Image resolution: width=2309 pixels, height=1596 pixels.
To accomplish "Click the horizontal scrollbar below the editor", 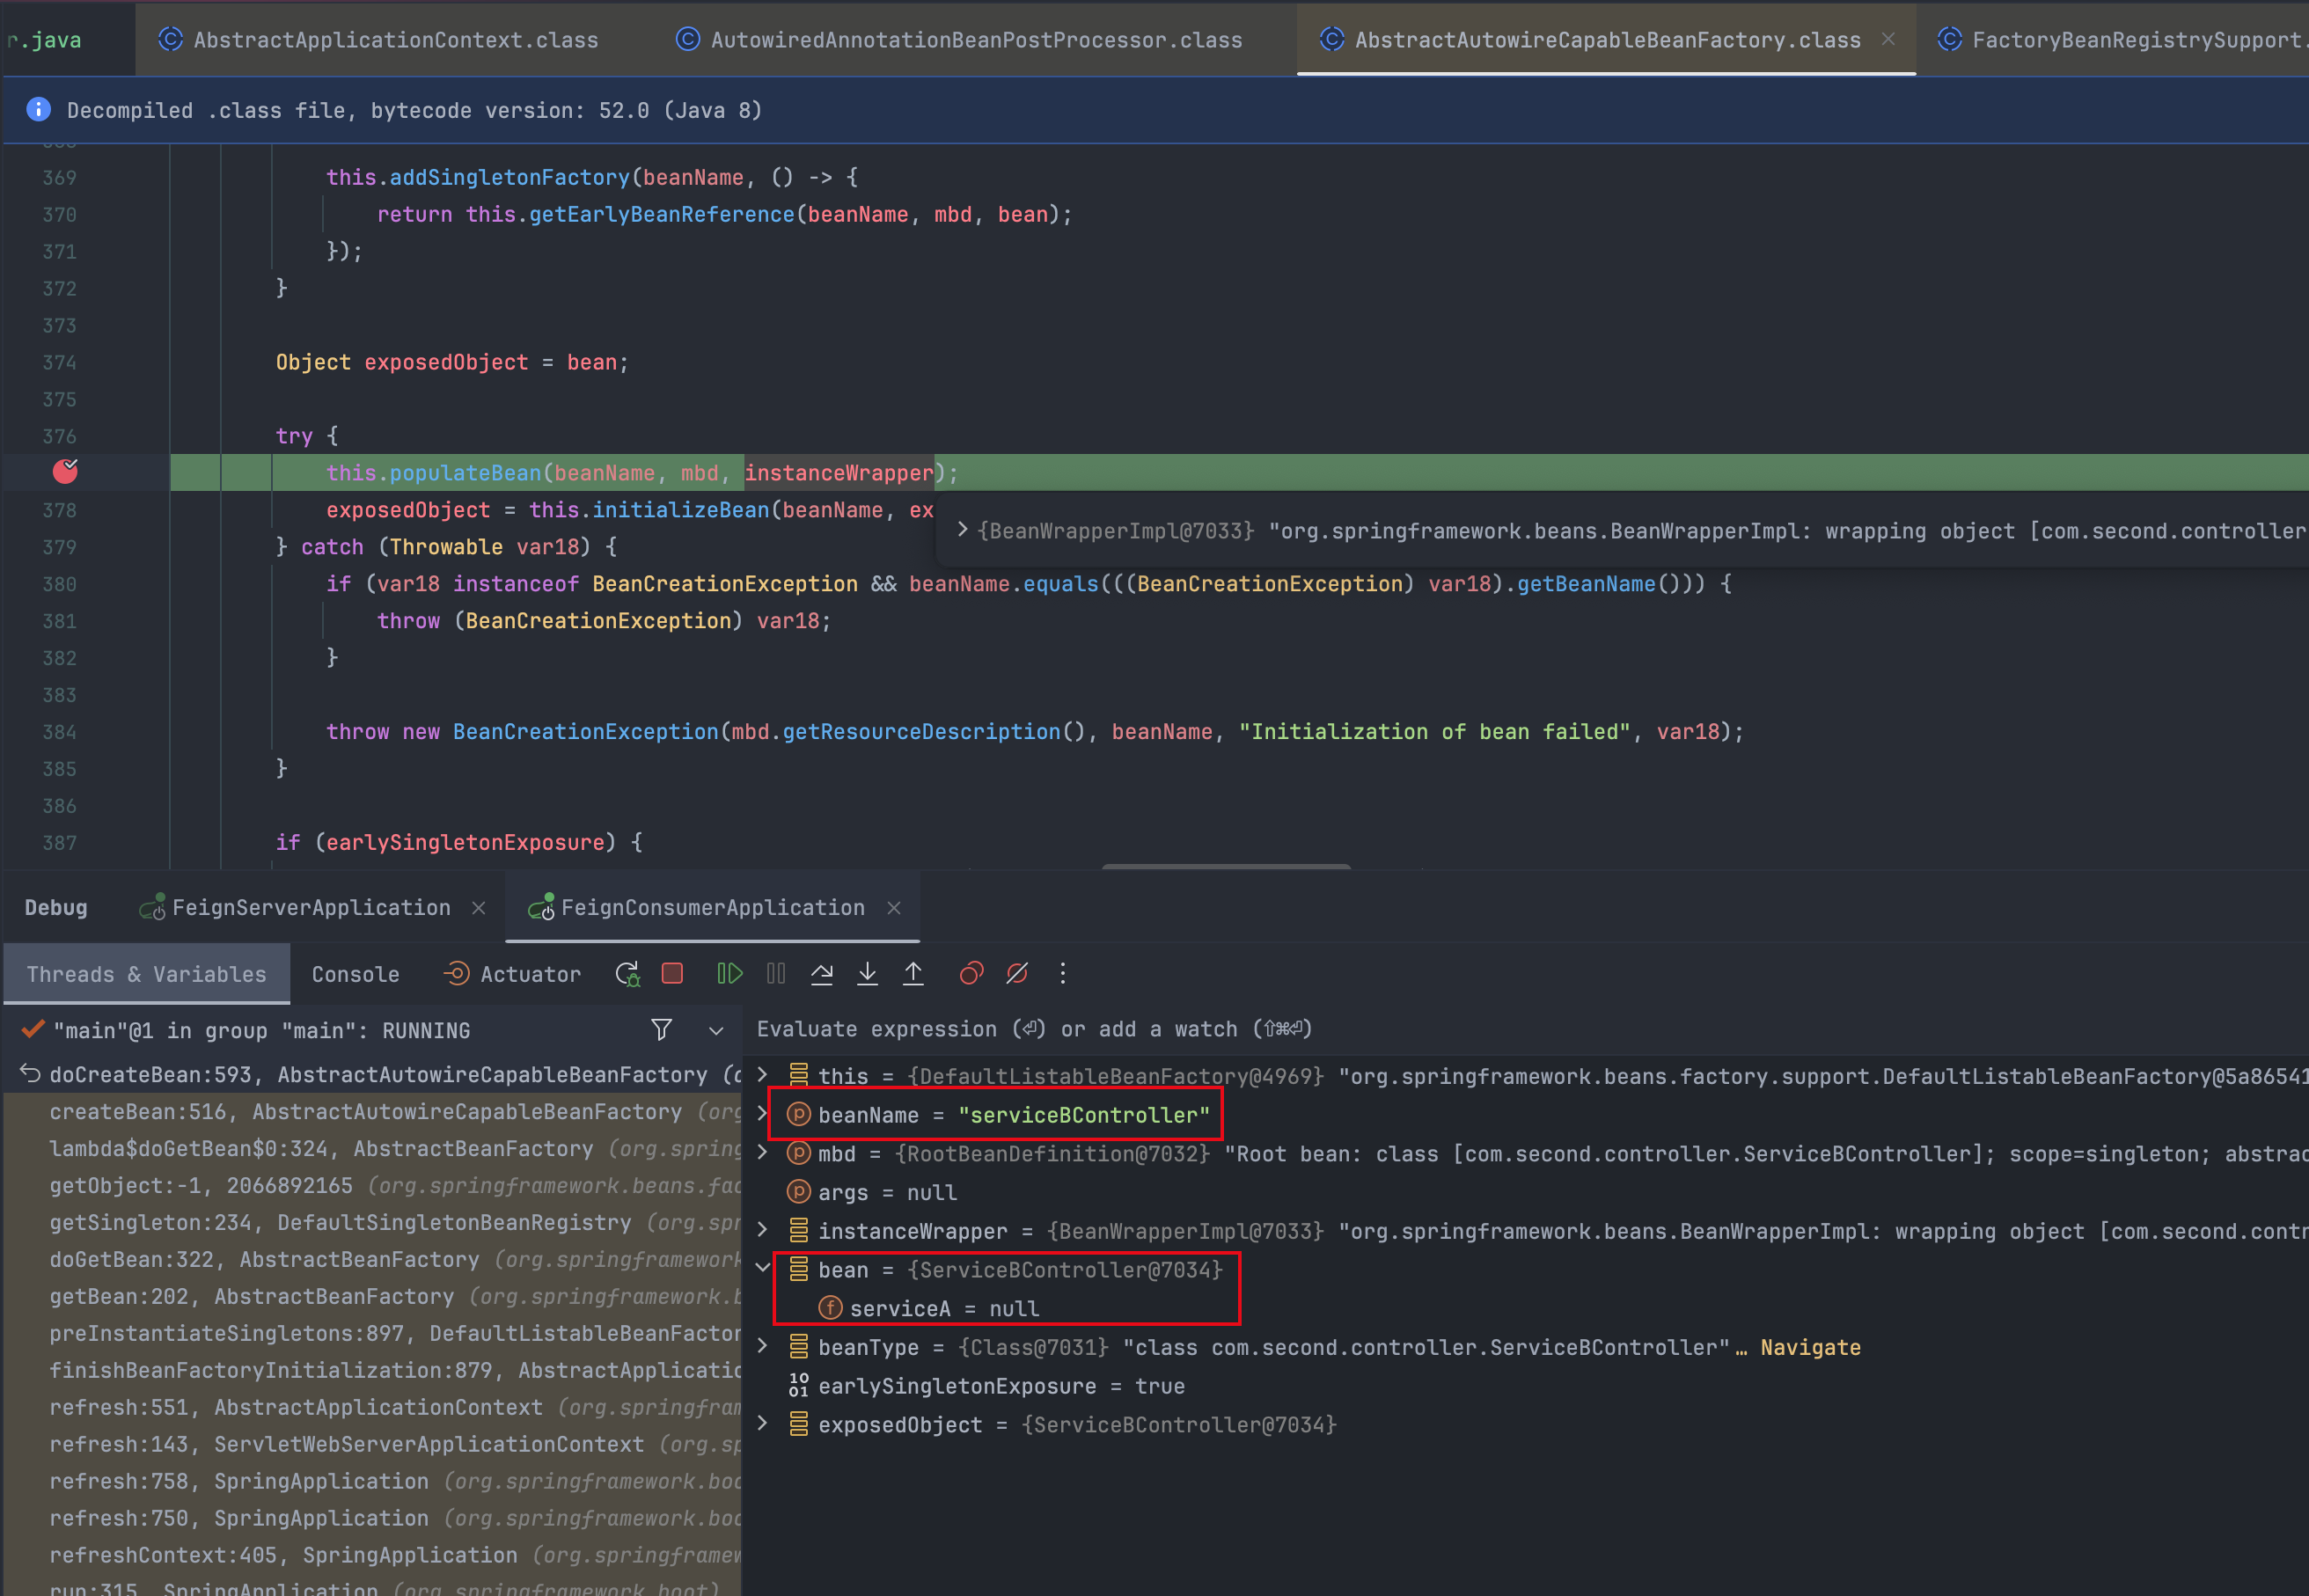I will tap(1226, 866).
